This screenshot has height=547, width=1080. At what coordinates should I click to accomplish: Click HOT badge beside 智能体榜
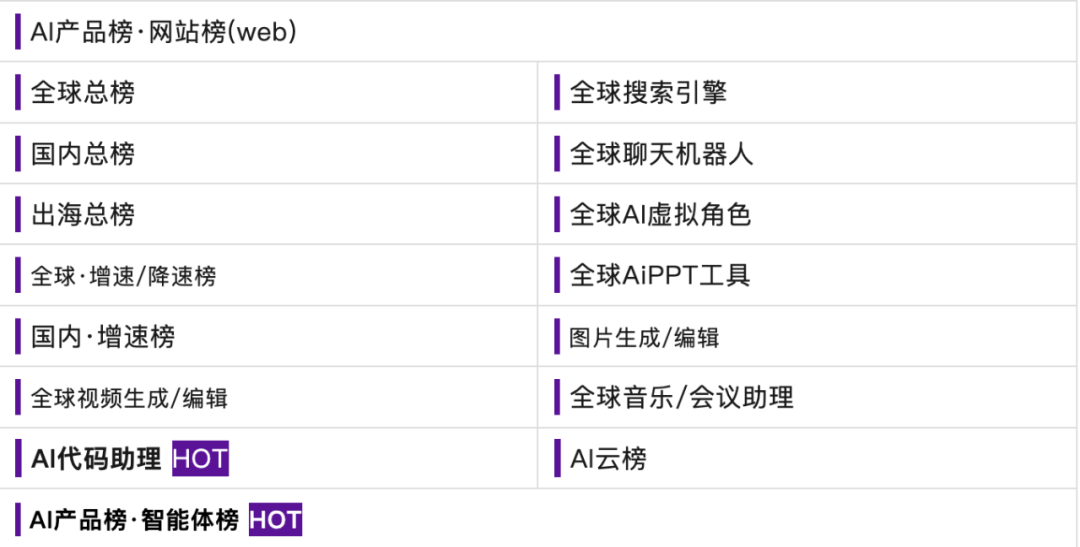pyautogui.click(x=276, y=519)
